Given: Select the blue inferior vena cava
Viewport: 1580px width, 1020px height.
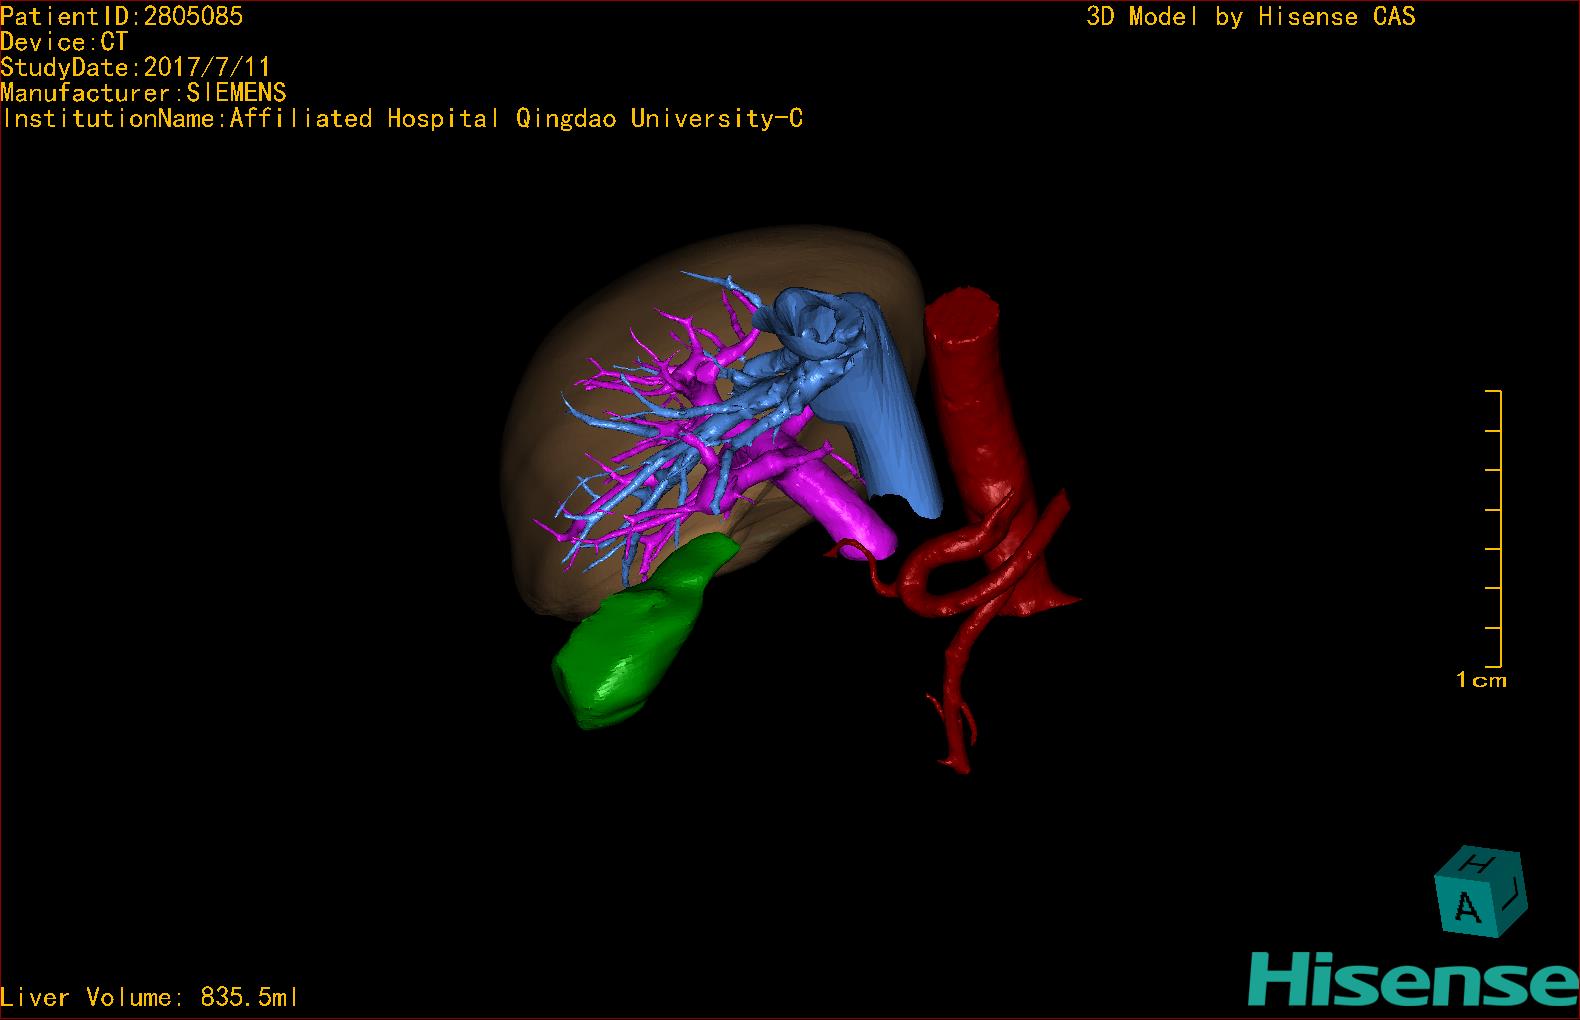Looking at the screenshot, I should pos(893,420).
